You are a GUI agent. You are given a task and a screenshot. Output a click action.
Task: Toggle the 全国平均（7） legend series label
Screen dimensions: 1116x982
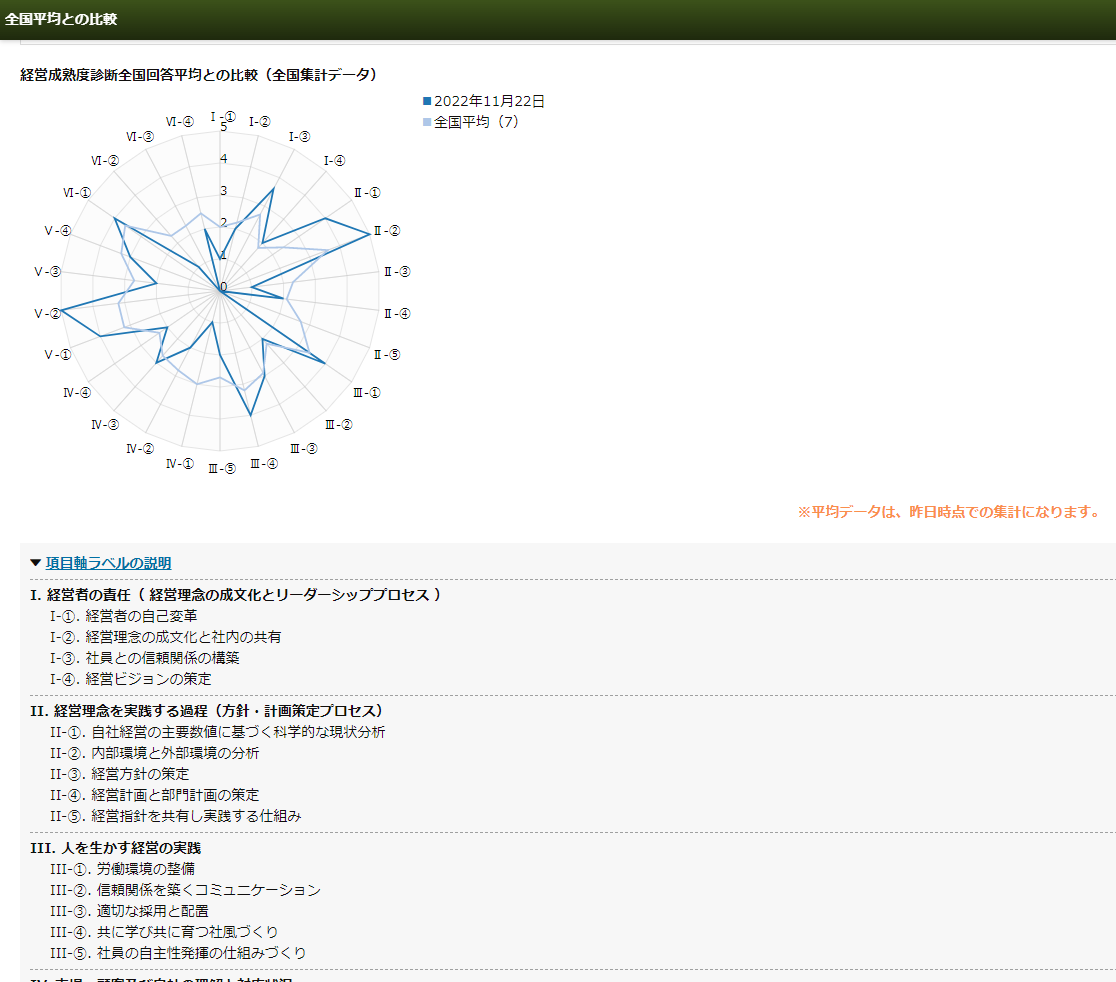point(476,122)
